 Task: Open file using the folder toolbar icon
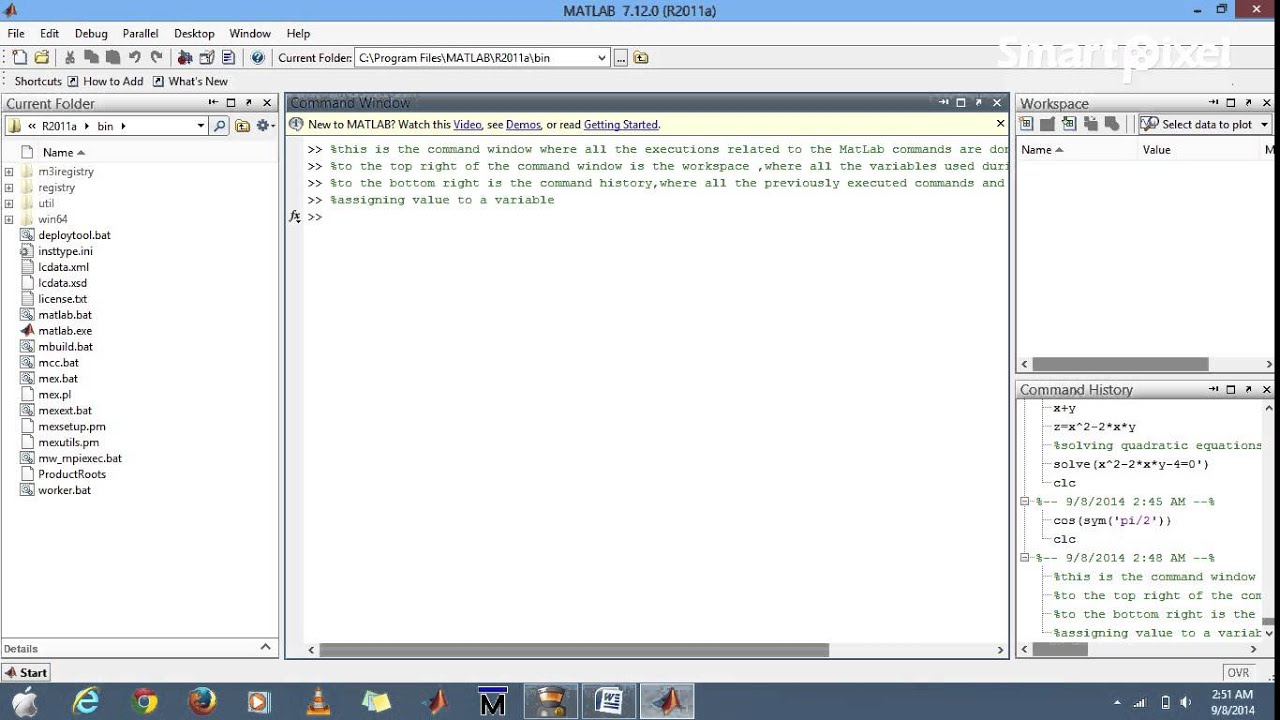42,58
